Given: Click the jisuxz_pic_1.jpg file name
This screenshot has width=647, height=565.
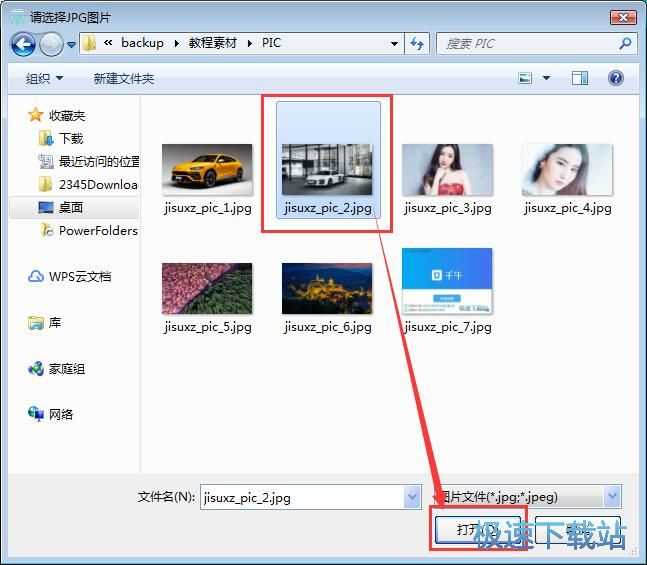Looking at the screenshot, I should pos(208,208).
